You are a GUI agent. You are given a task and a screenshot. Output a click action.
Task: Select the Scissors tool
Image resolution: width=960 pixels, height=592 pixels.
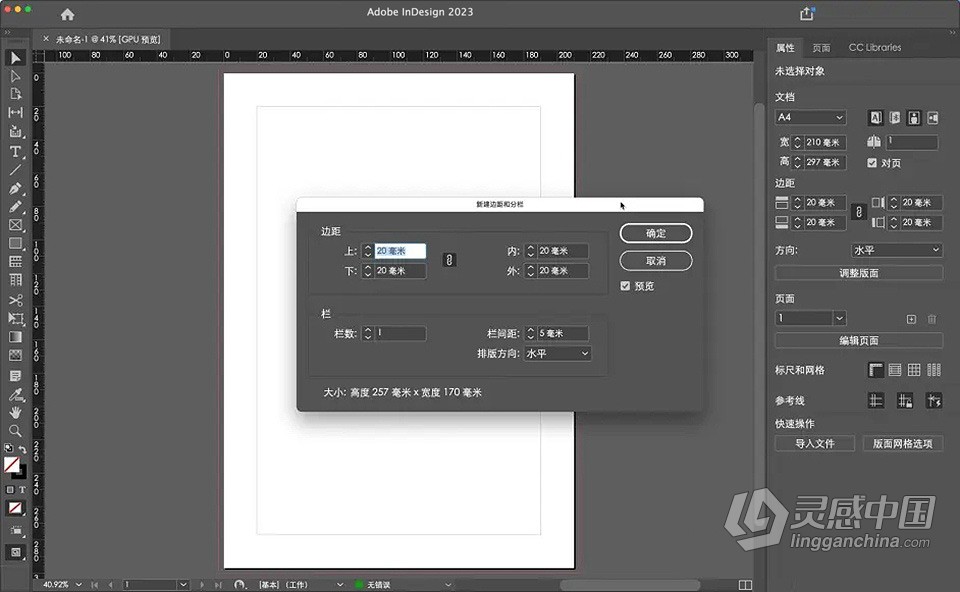click(14, 300)
